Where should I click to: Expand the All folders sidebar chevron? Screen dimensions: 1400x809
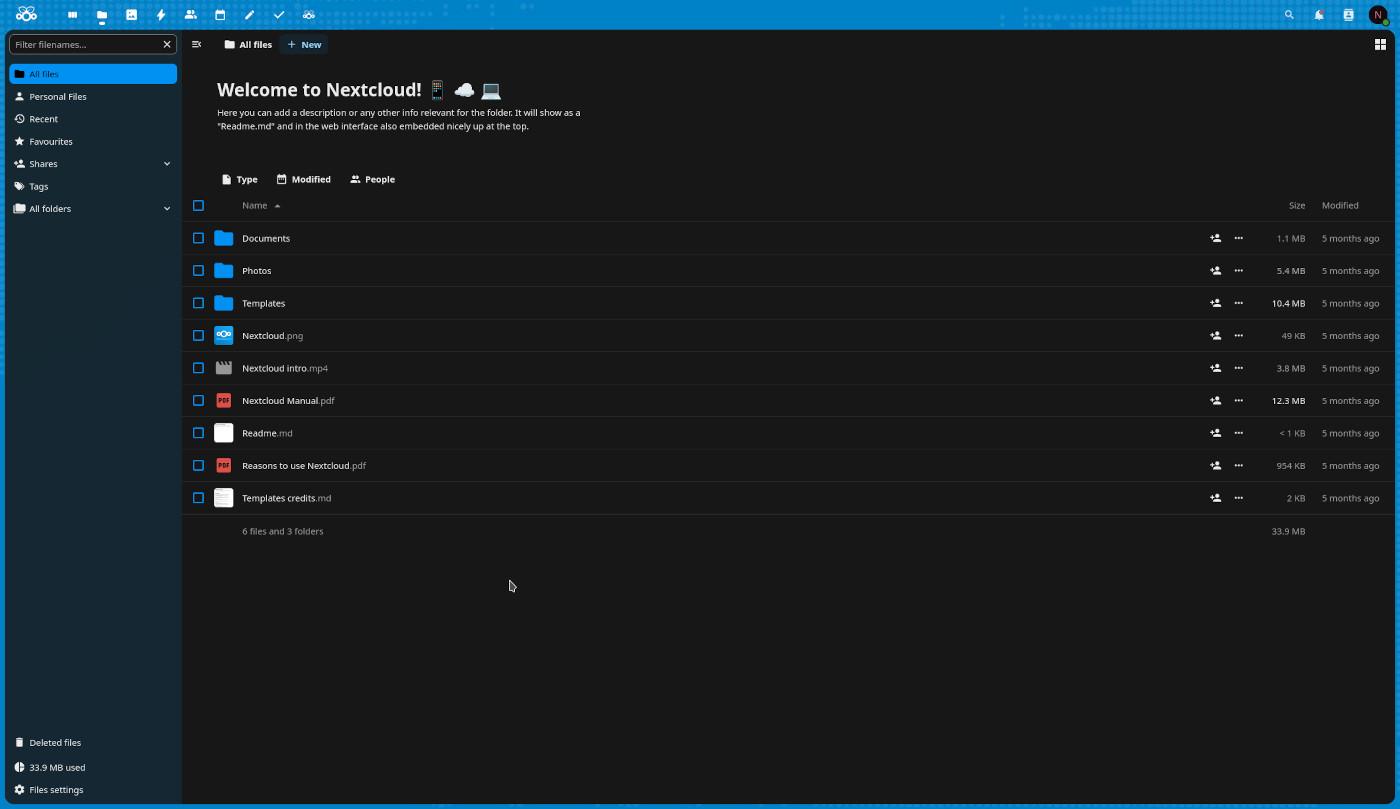[x=167, y=209]
